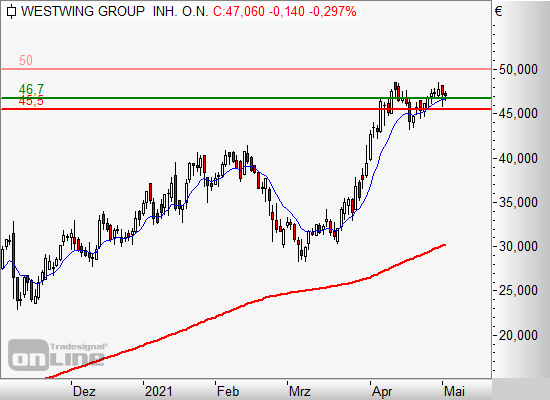
Task: Click the Euro currency symbol
Action: pos(498,12)
